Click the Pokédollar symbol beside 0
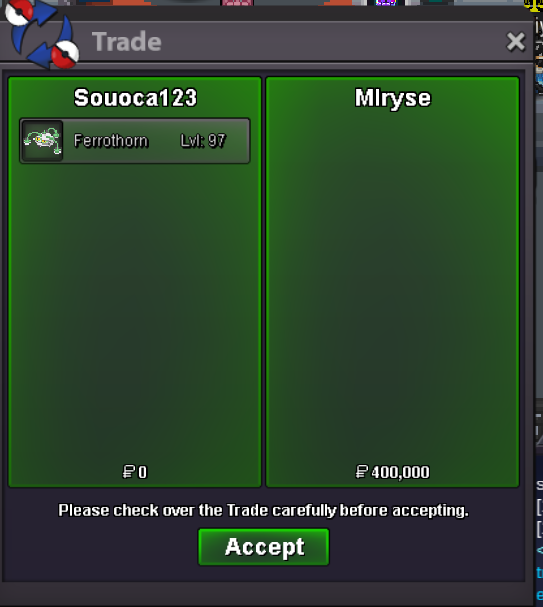Image resolution: width=543 pixels, height=607 pixels. [x=128, y=472]
